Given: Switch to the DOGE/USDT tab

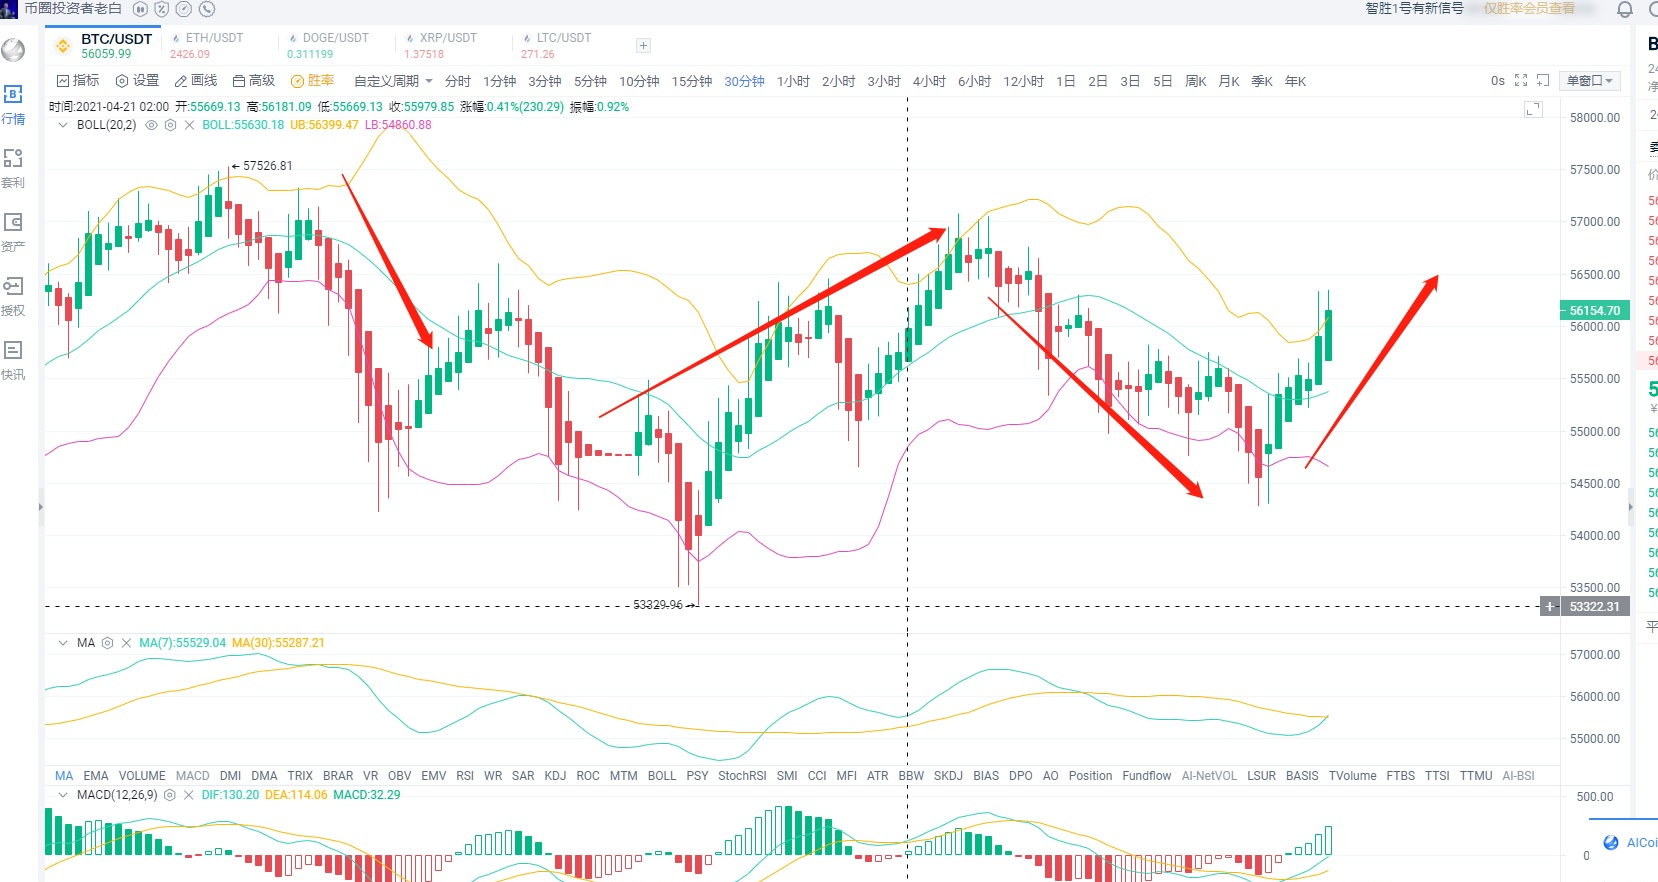Looking at the screenshot, I should click(x=328, y=46).
